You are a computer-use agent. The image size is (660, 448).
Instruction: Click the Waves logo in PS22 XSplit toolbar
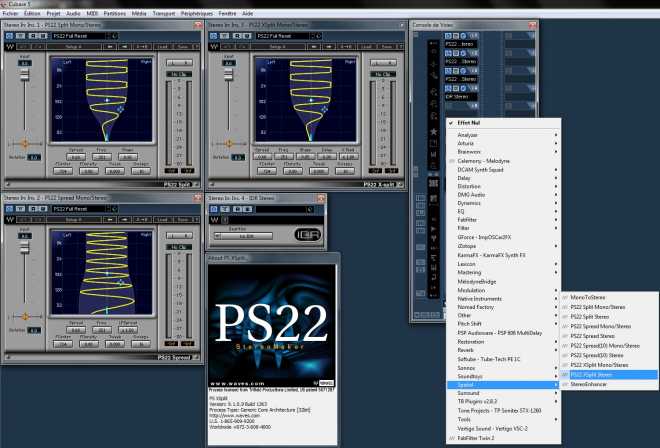tap(214, 46)
